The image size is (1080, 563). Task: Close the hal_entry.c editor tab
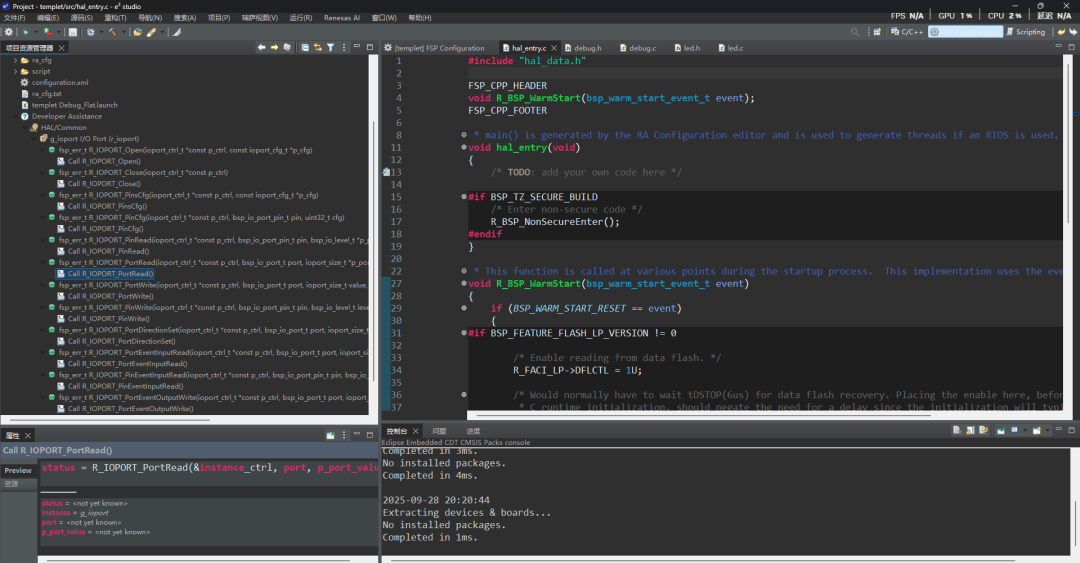click(553, 48)
